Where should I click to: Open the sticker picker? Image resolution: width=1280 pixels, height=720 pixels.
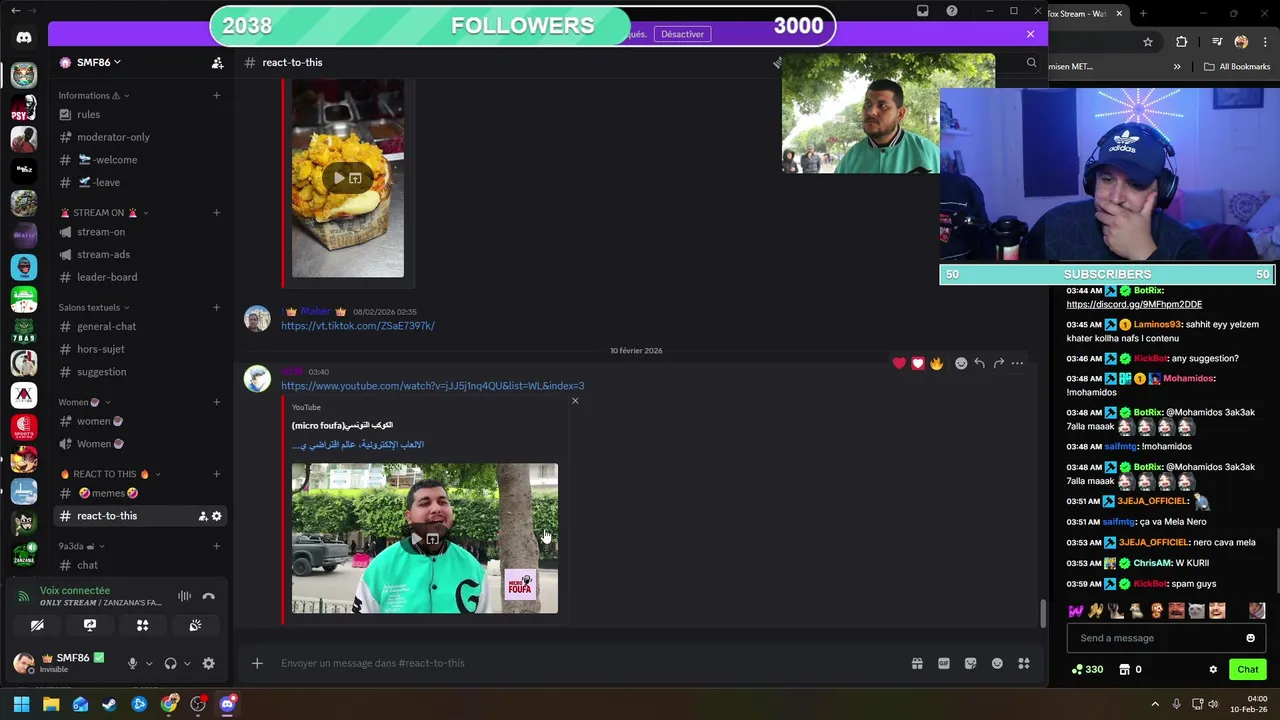pyautogui.click(x=970, y=663)
